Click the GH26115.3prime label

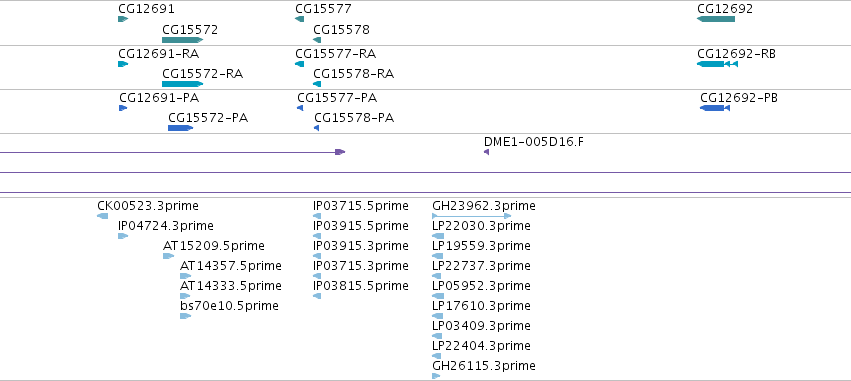tap(484, 366)
